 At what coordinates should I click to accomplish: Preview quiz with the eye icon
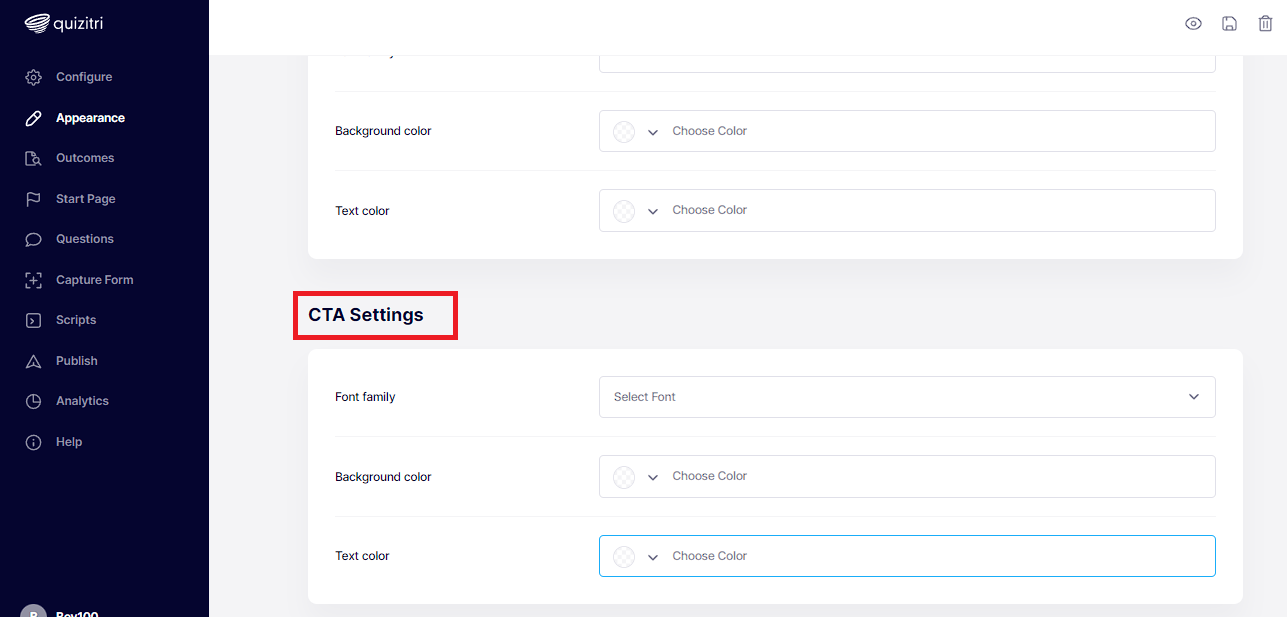tap(1193, 24)
